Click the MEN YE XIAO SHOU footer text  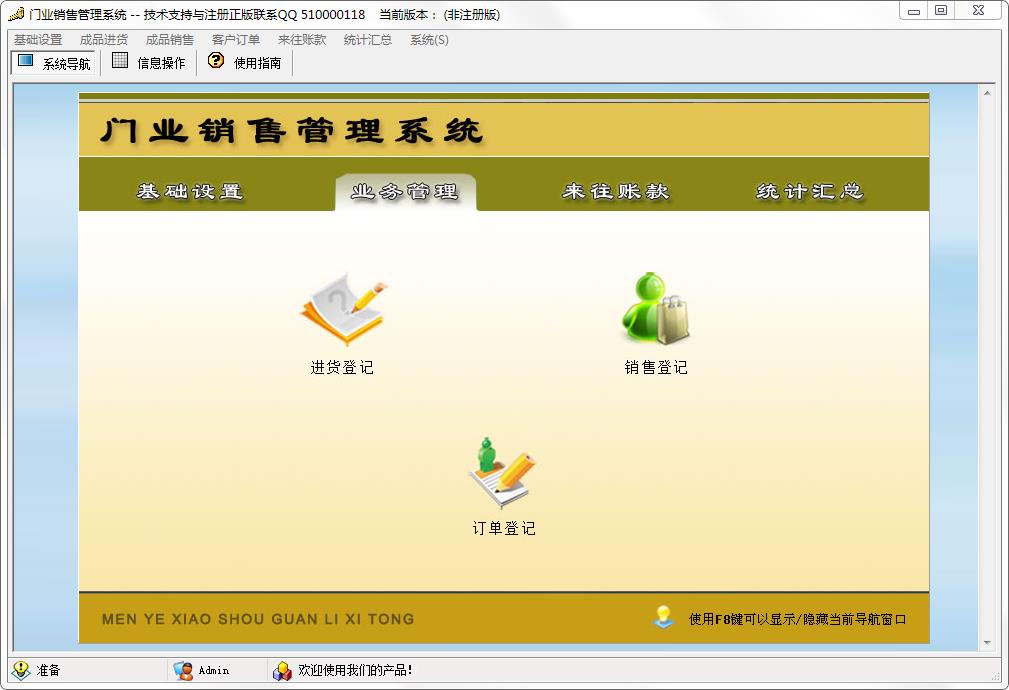pyautogui.click(x=258, y=619)
